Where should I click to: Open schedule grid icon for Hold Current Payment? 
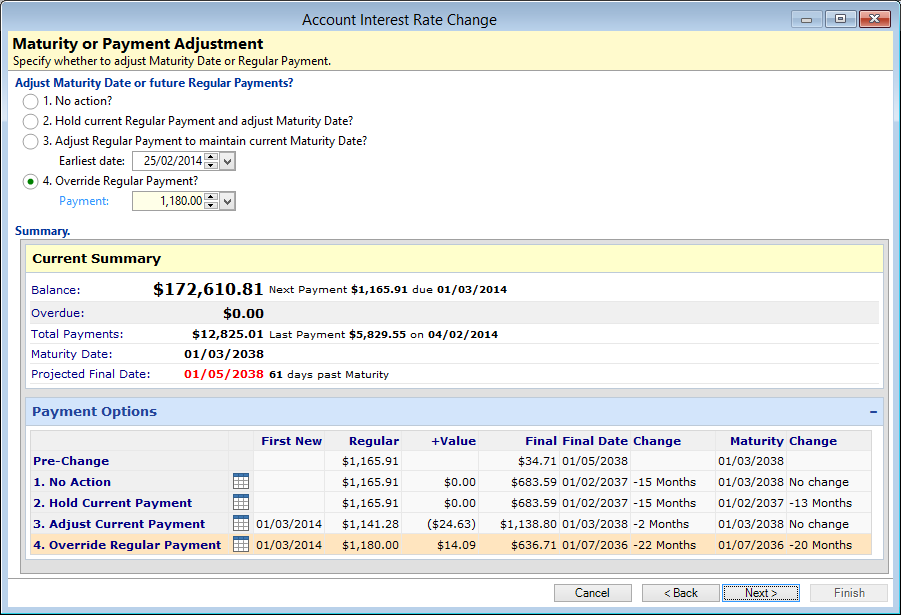click(241, 502)
